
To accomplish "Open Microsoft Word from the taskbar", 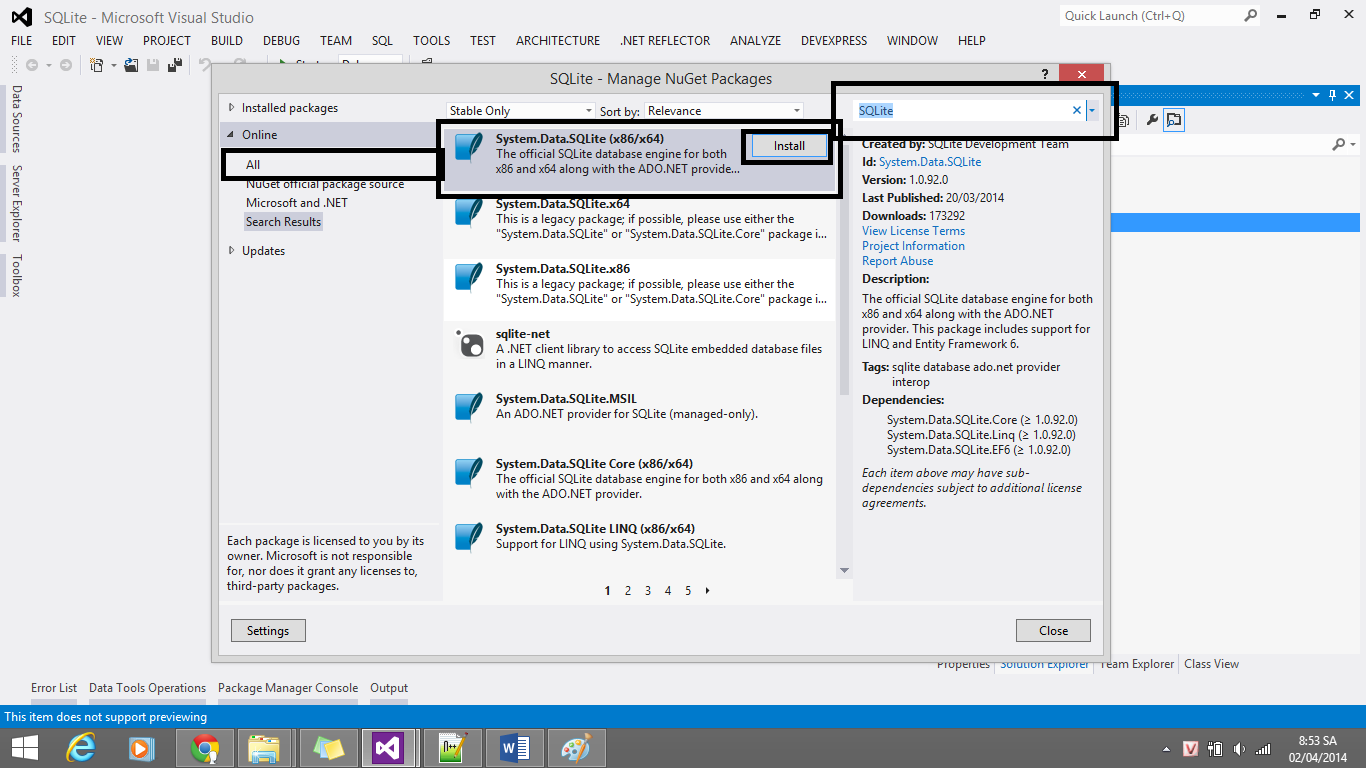I will [515, 748].
